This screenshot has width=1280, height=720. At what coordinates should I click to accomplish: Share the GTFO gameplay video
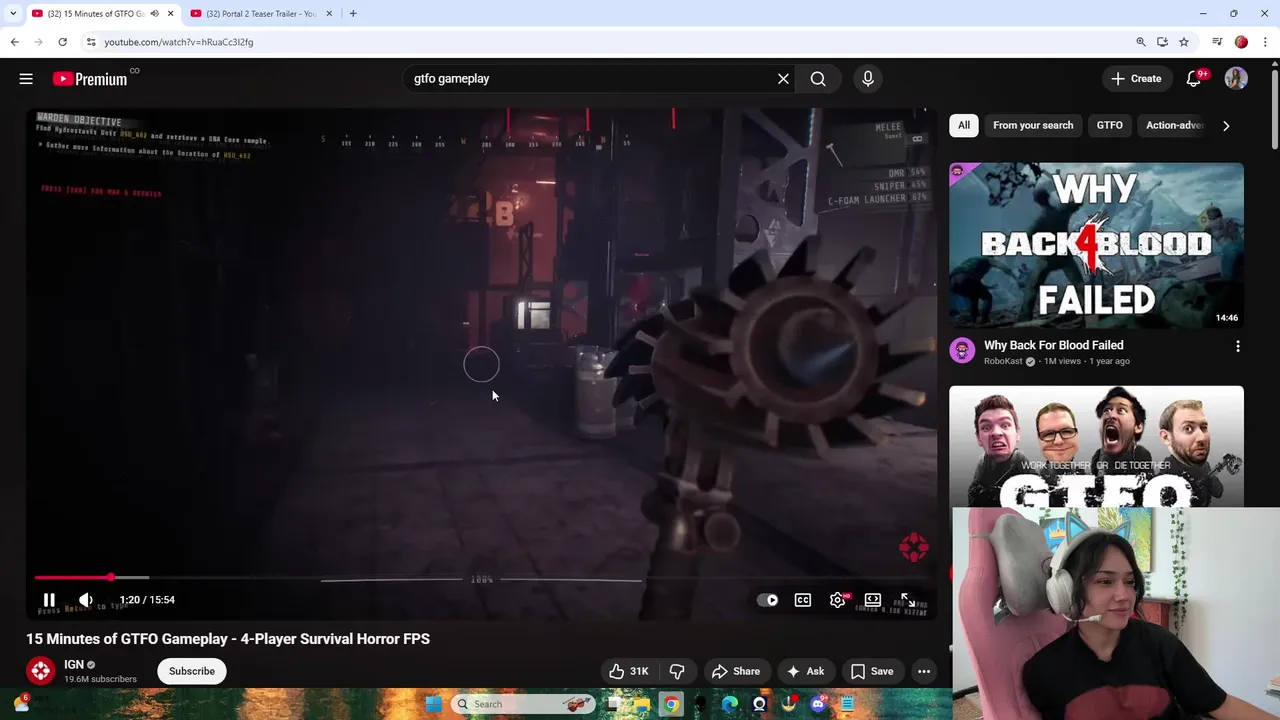736,671
